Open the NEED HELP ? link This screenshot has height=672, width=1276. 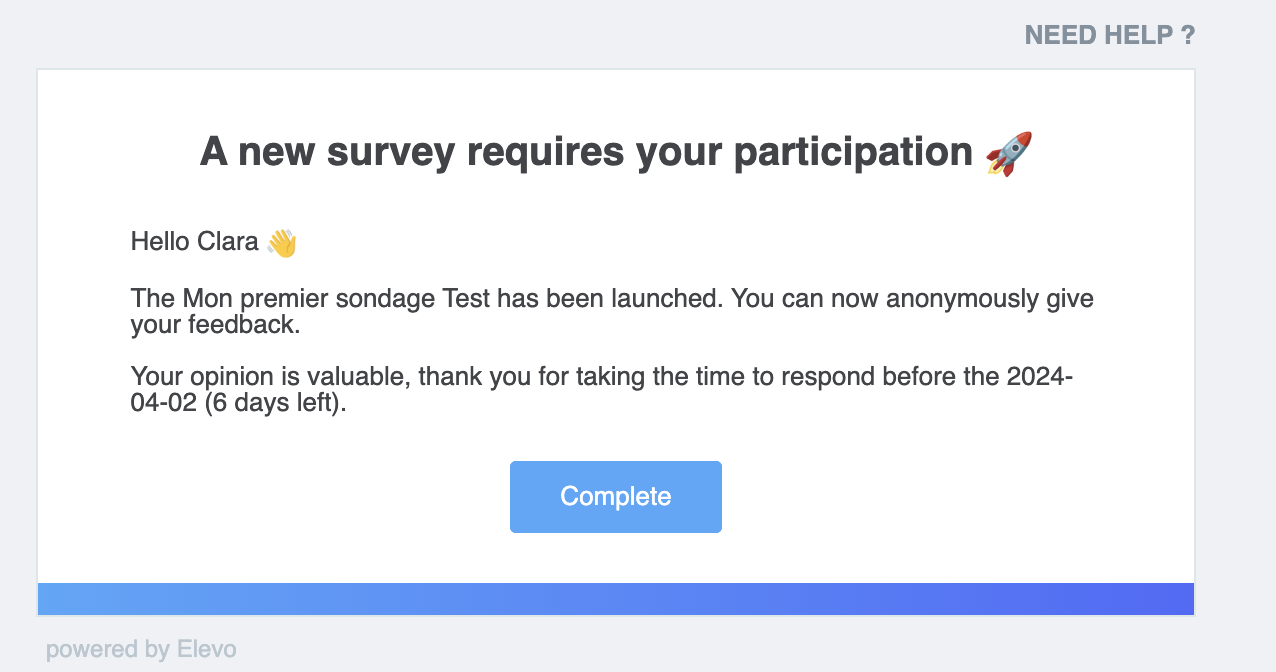pos(1110,35)
